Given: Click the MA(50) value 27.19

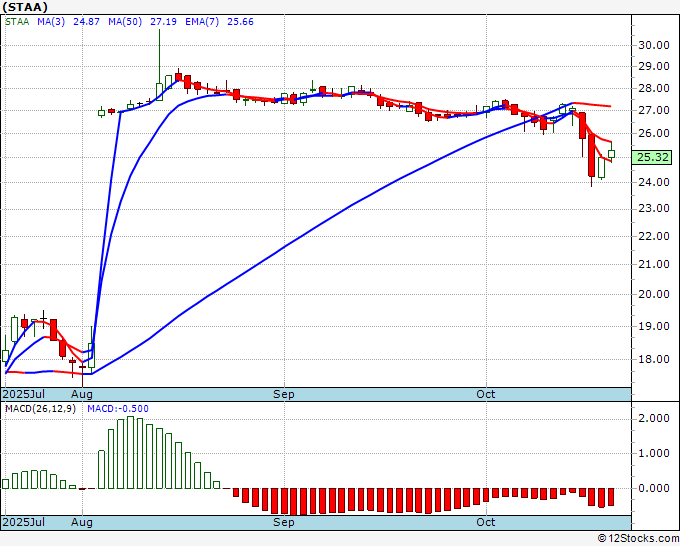Looking at the screenshot, I should coord(163,22).
